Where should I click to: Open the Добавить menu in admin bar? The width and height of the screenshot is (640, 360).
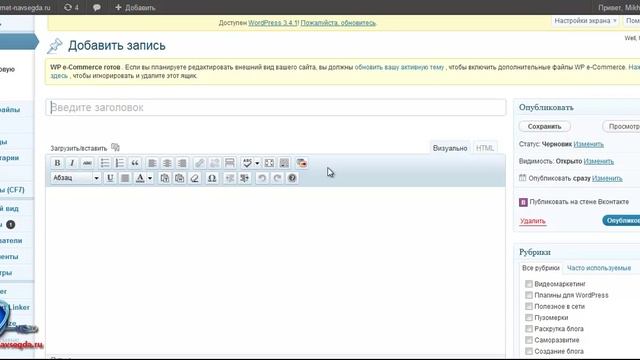pos(135,7)
